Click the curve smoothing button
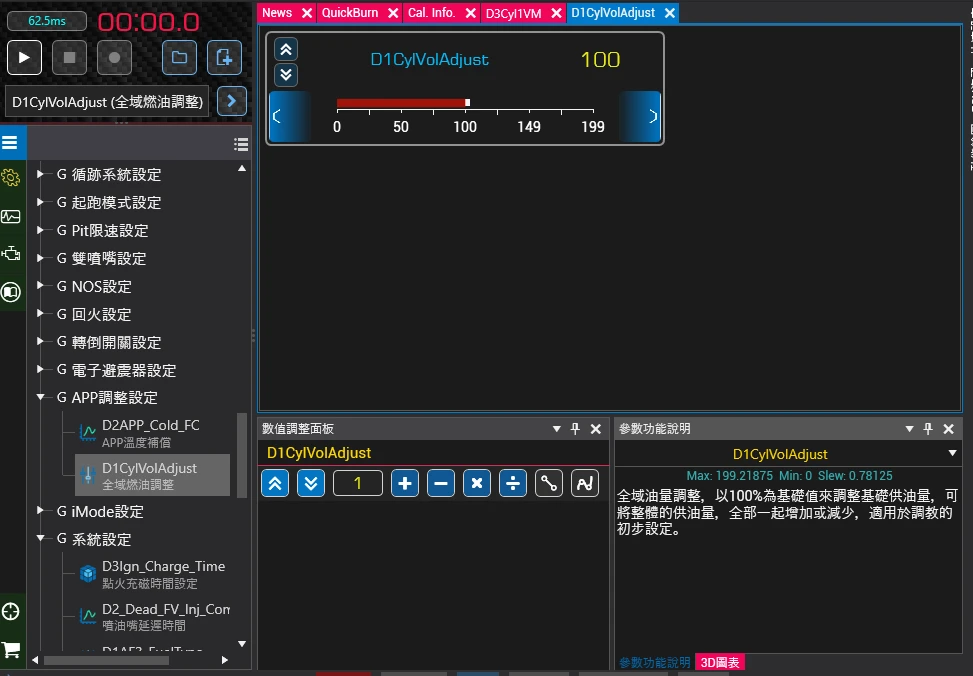The width and height of the screenshot is (973, 676). click(x=585, y=484)
